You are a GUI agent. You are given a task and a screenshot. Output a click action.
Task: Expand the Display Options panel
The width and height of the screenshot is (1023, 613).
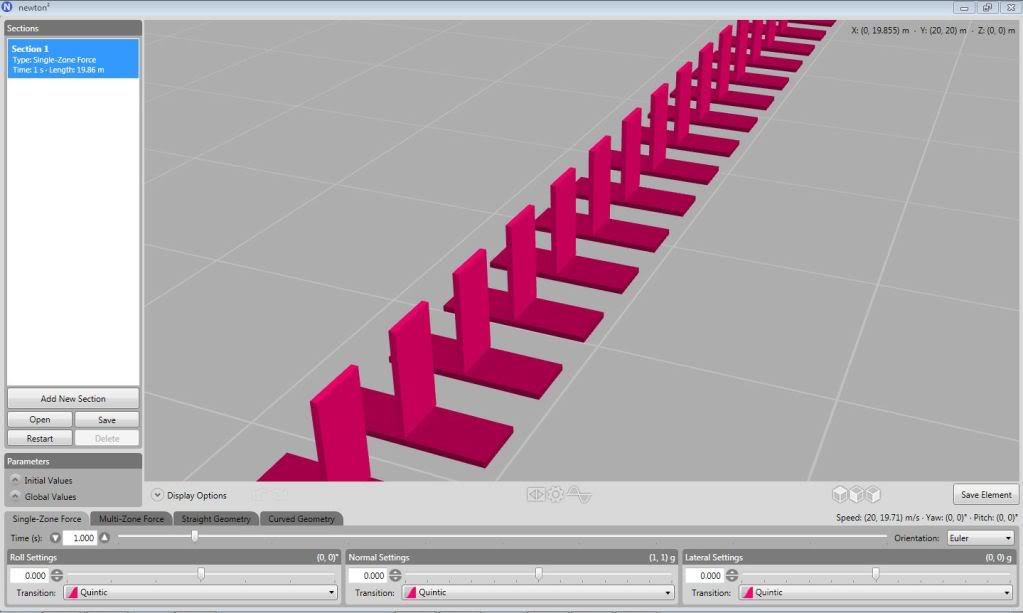[158, 495]
